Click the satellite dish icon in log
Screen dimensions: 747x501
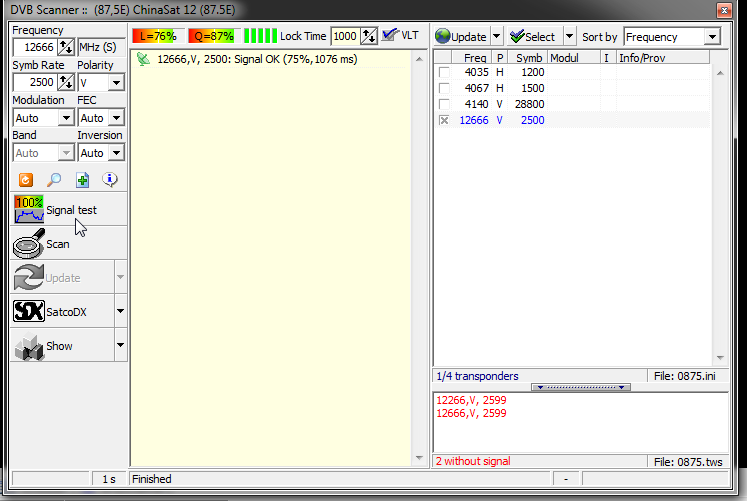[x=143, y=59]
